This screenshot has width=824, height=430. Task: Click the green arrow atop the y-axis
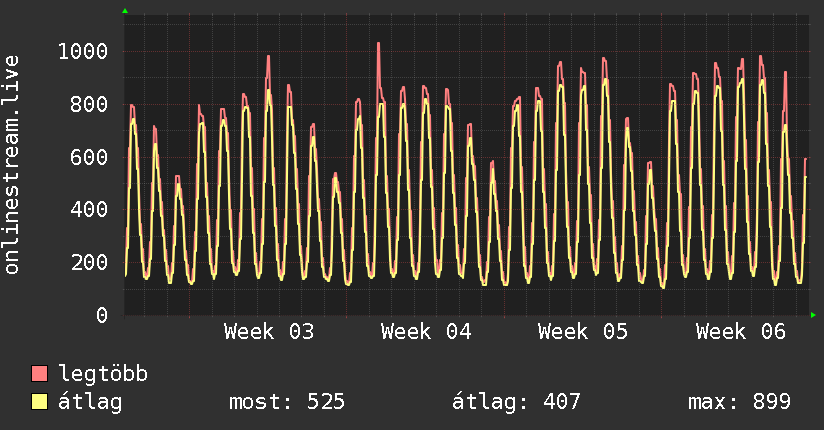point(125,11)
